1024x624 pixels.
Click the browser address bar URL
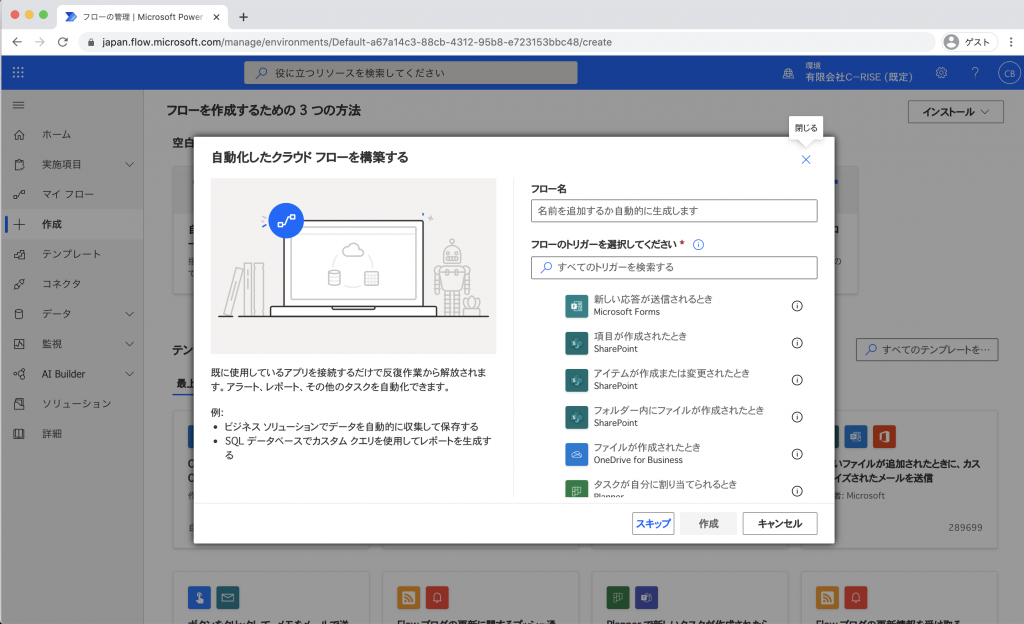(x=357, y=42)
